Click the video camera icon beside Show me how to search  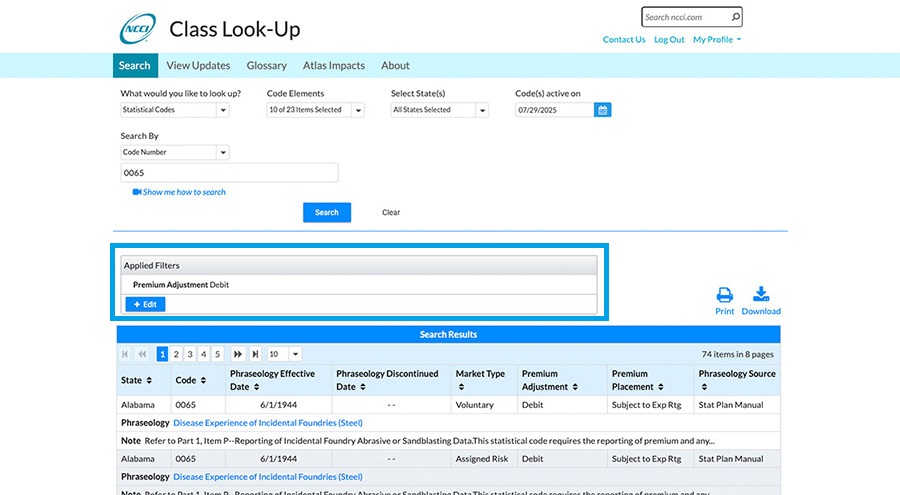[137, 192]
